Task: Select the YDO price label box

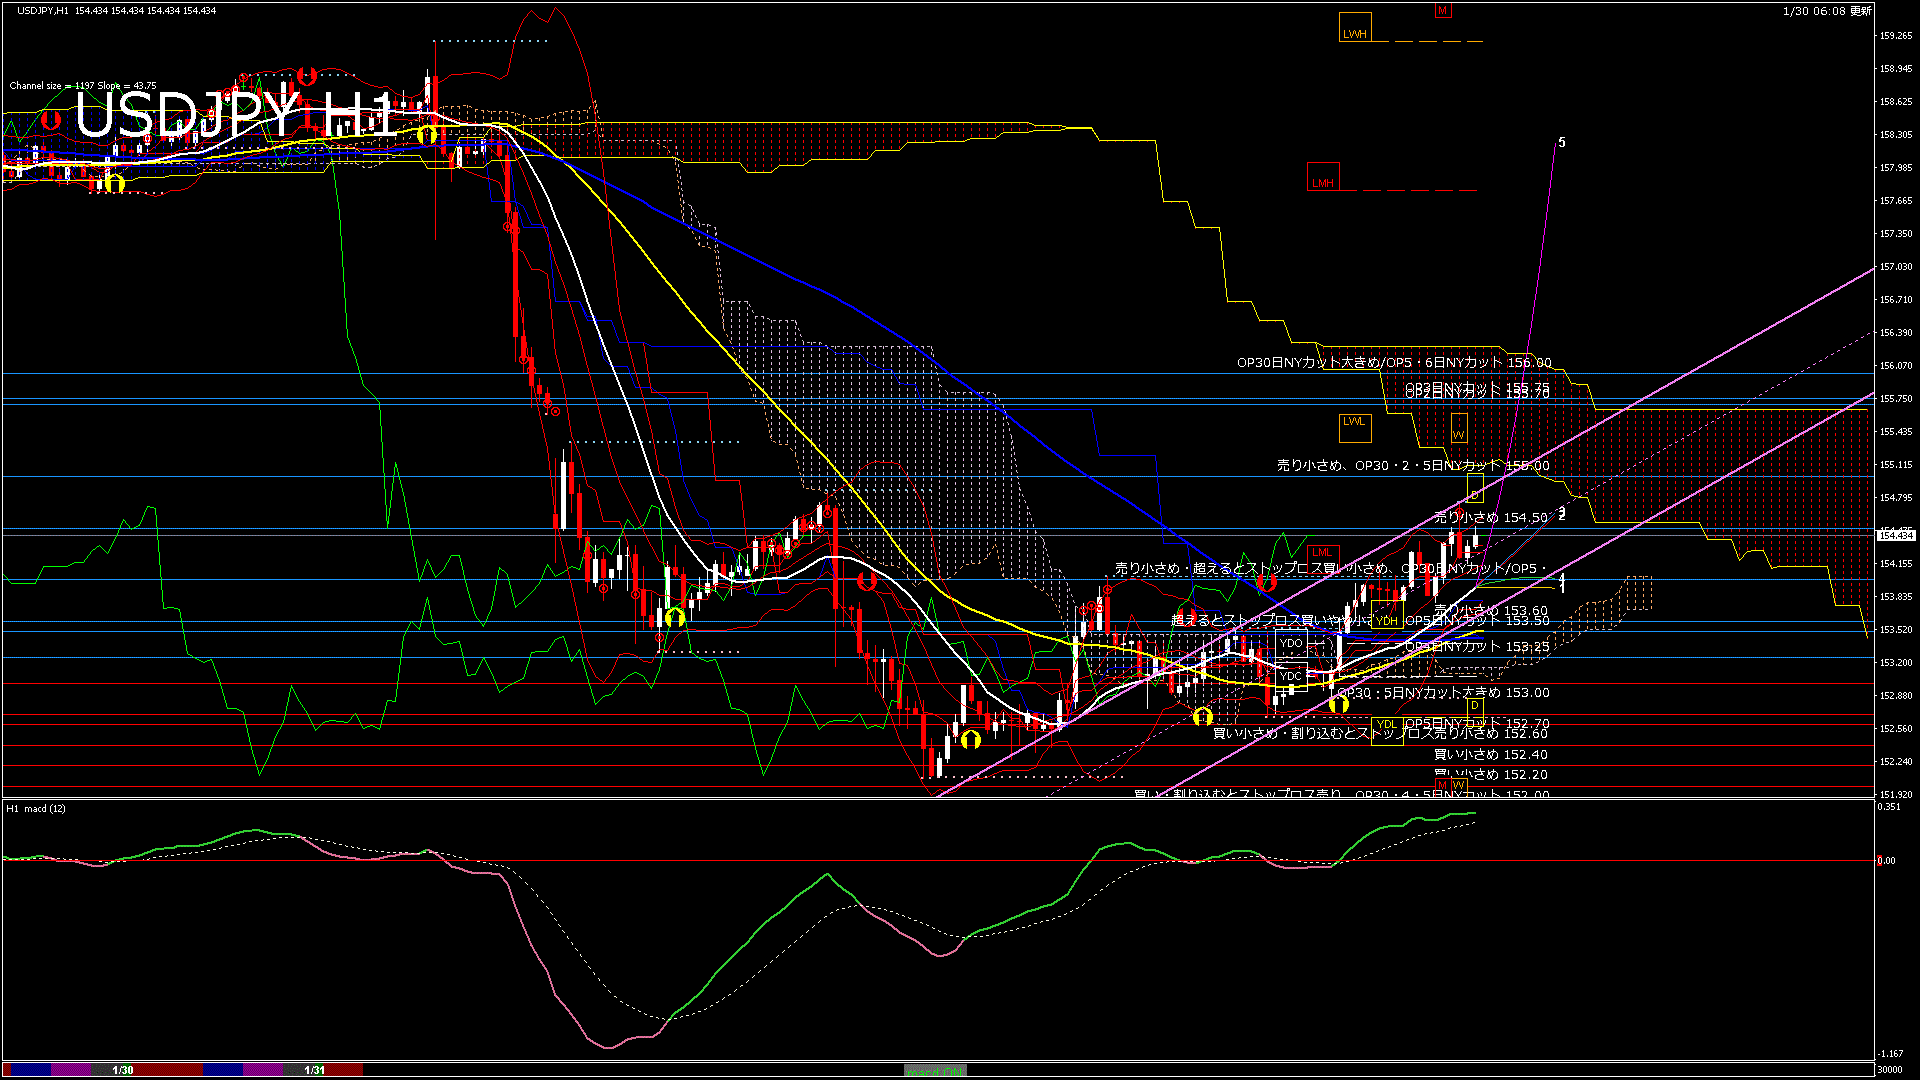Action: pyautogui.click(x=1291, y=643)
